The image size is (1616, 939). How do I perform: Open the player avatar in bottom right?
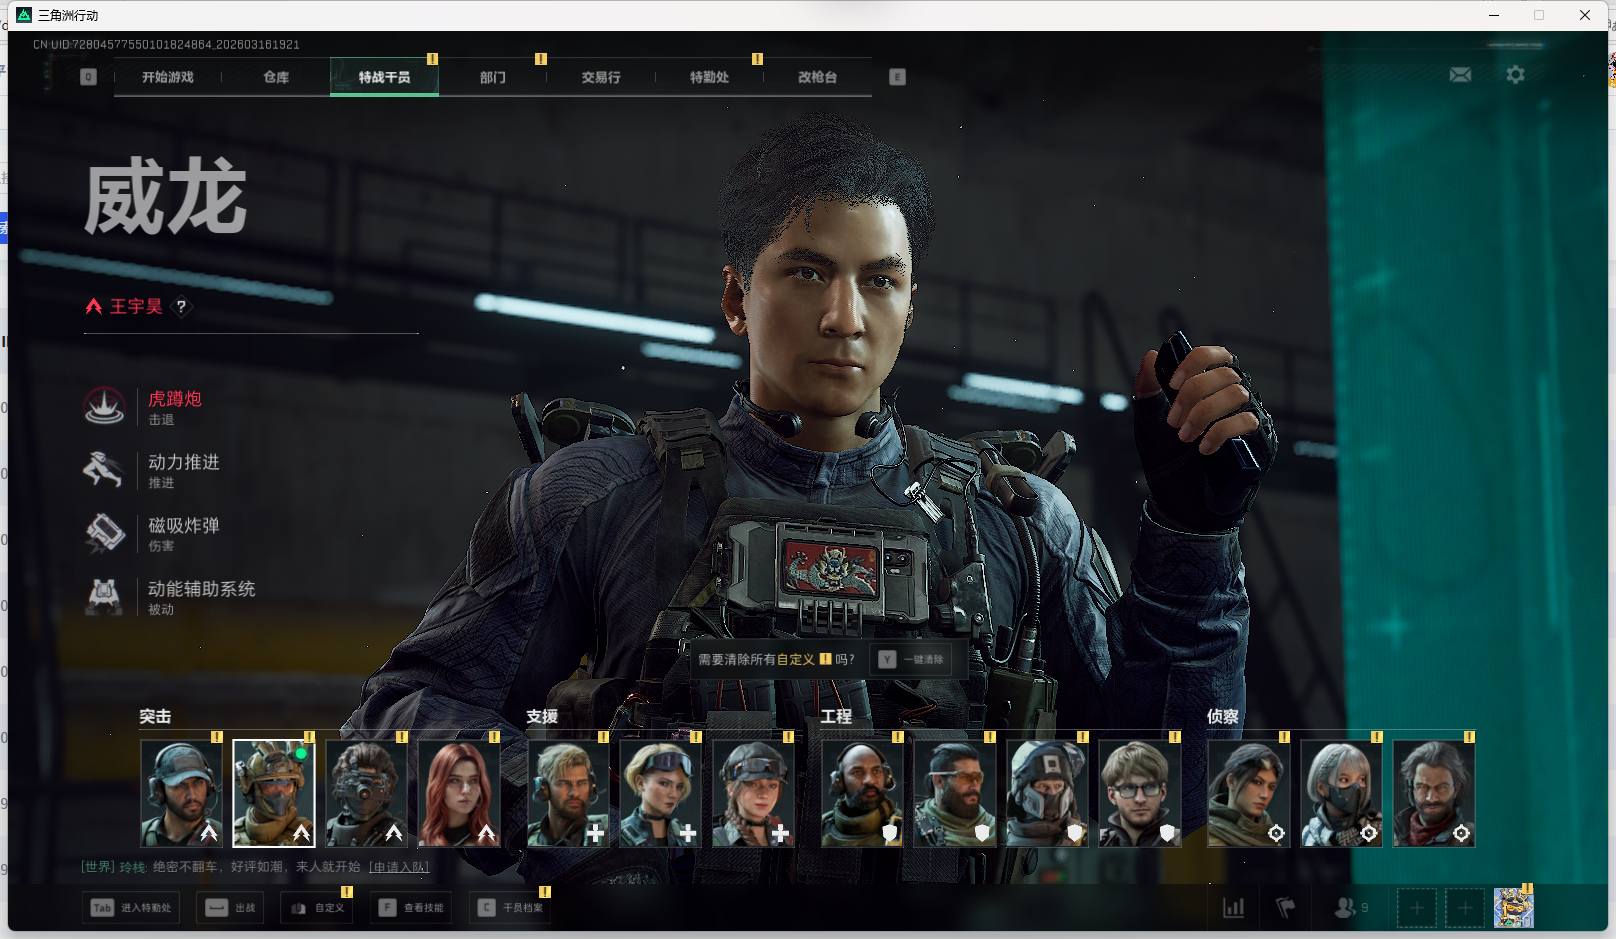[1513, 908]
